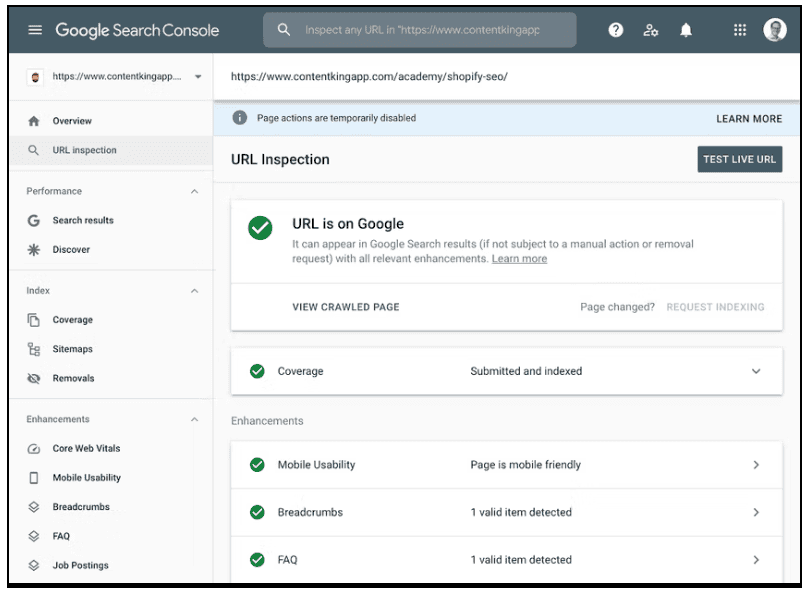Click the Coverage pages icon
This screenshot has width=810, height=595.
(34, 320)
